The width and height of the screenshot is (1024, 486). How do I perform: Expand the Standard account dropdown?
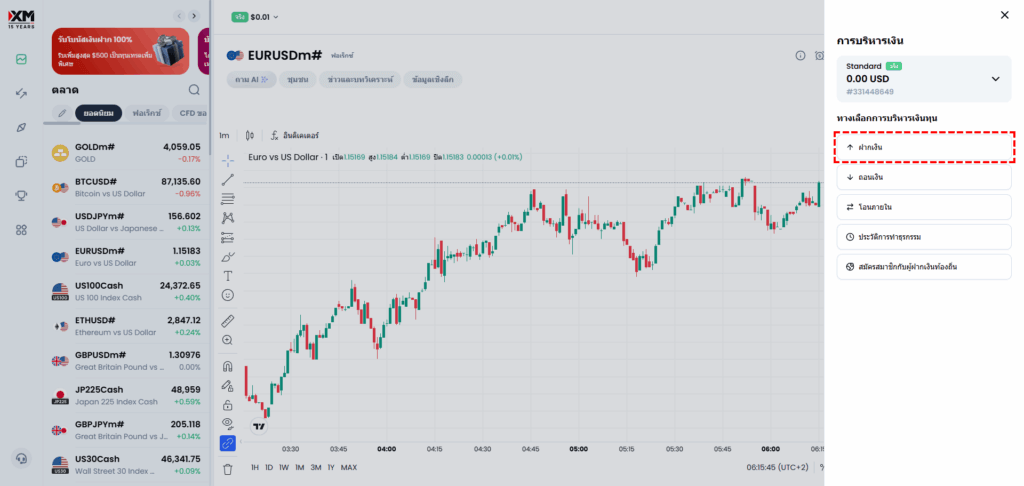pyautogui.click(x=995, y=79)
